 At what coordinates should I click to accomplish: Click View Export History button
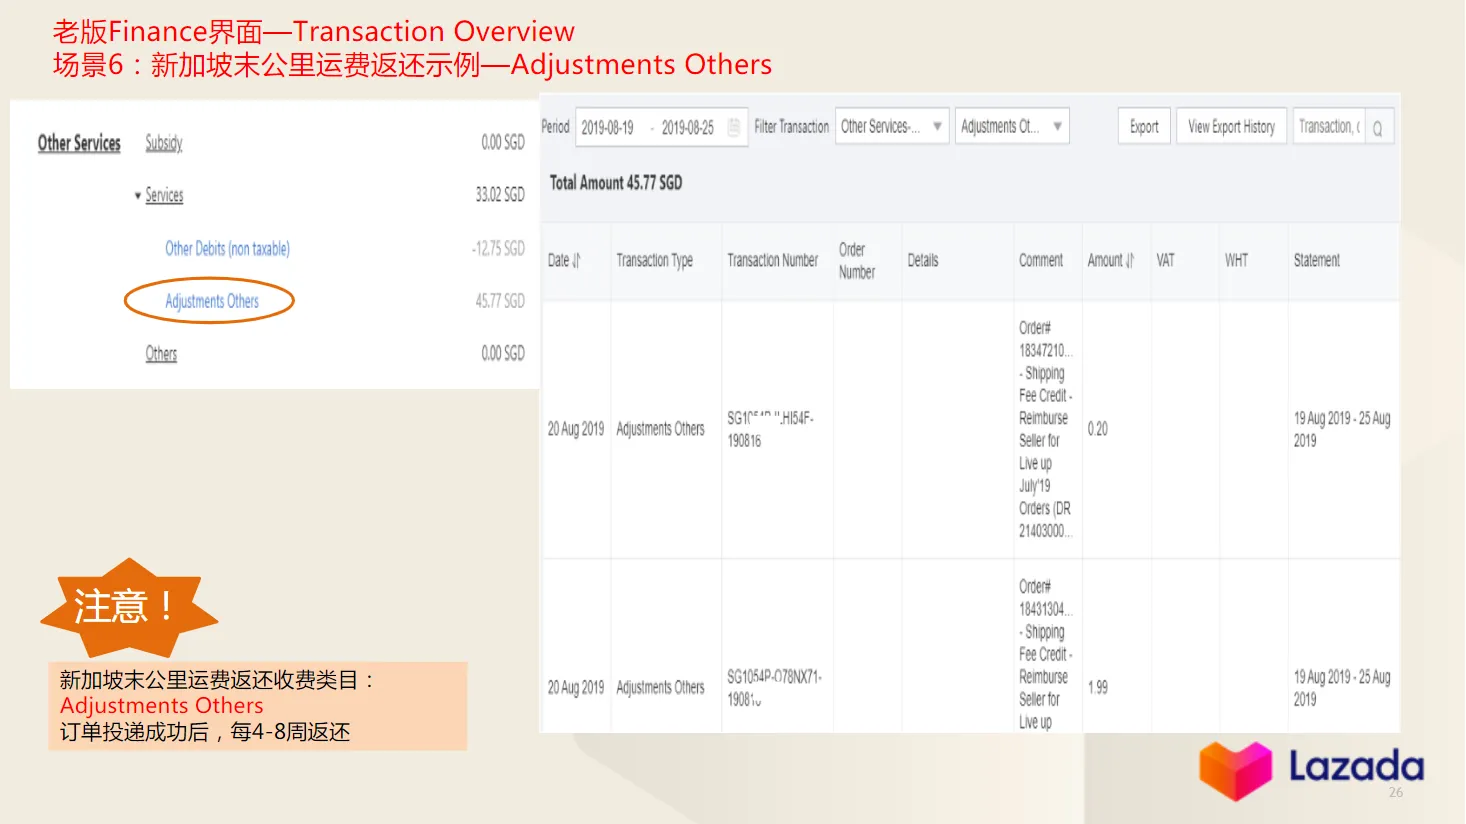1231,127
